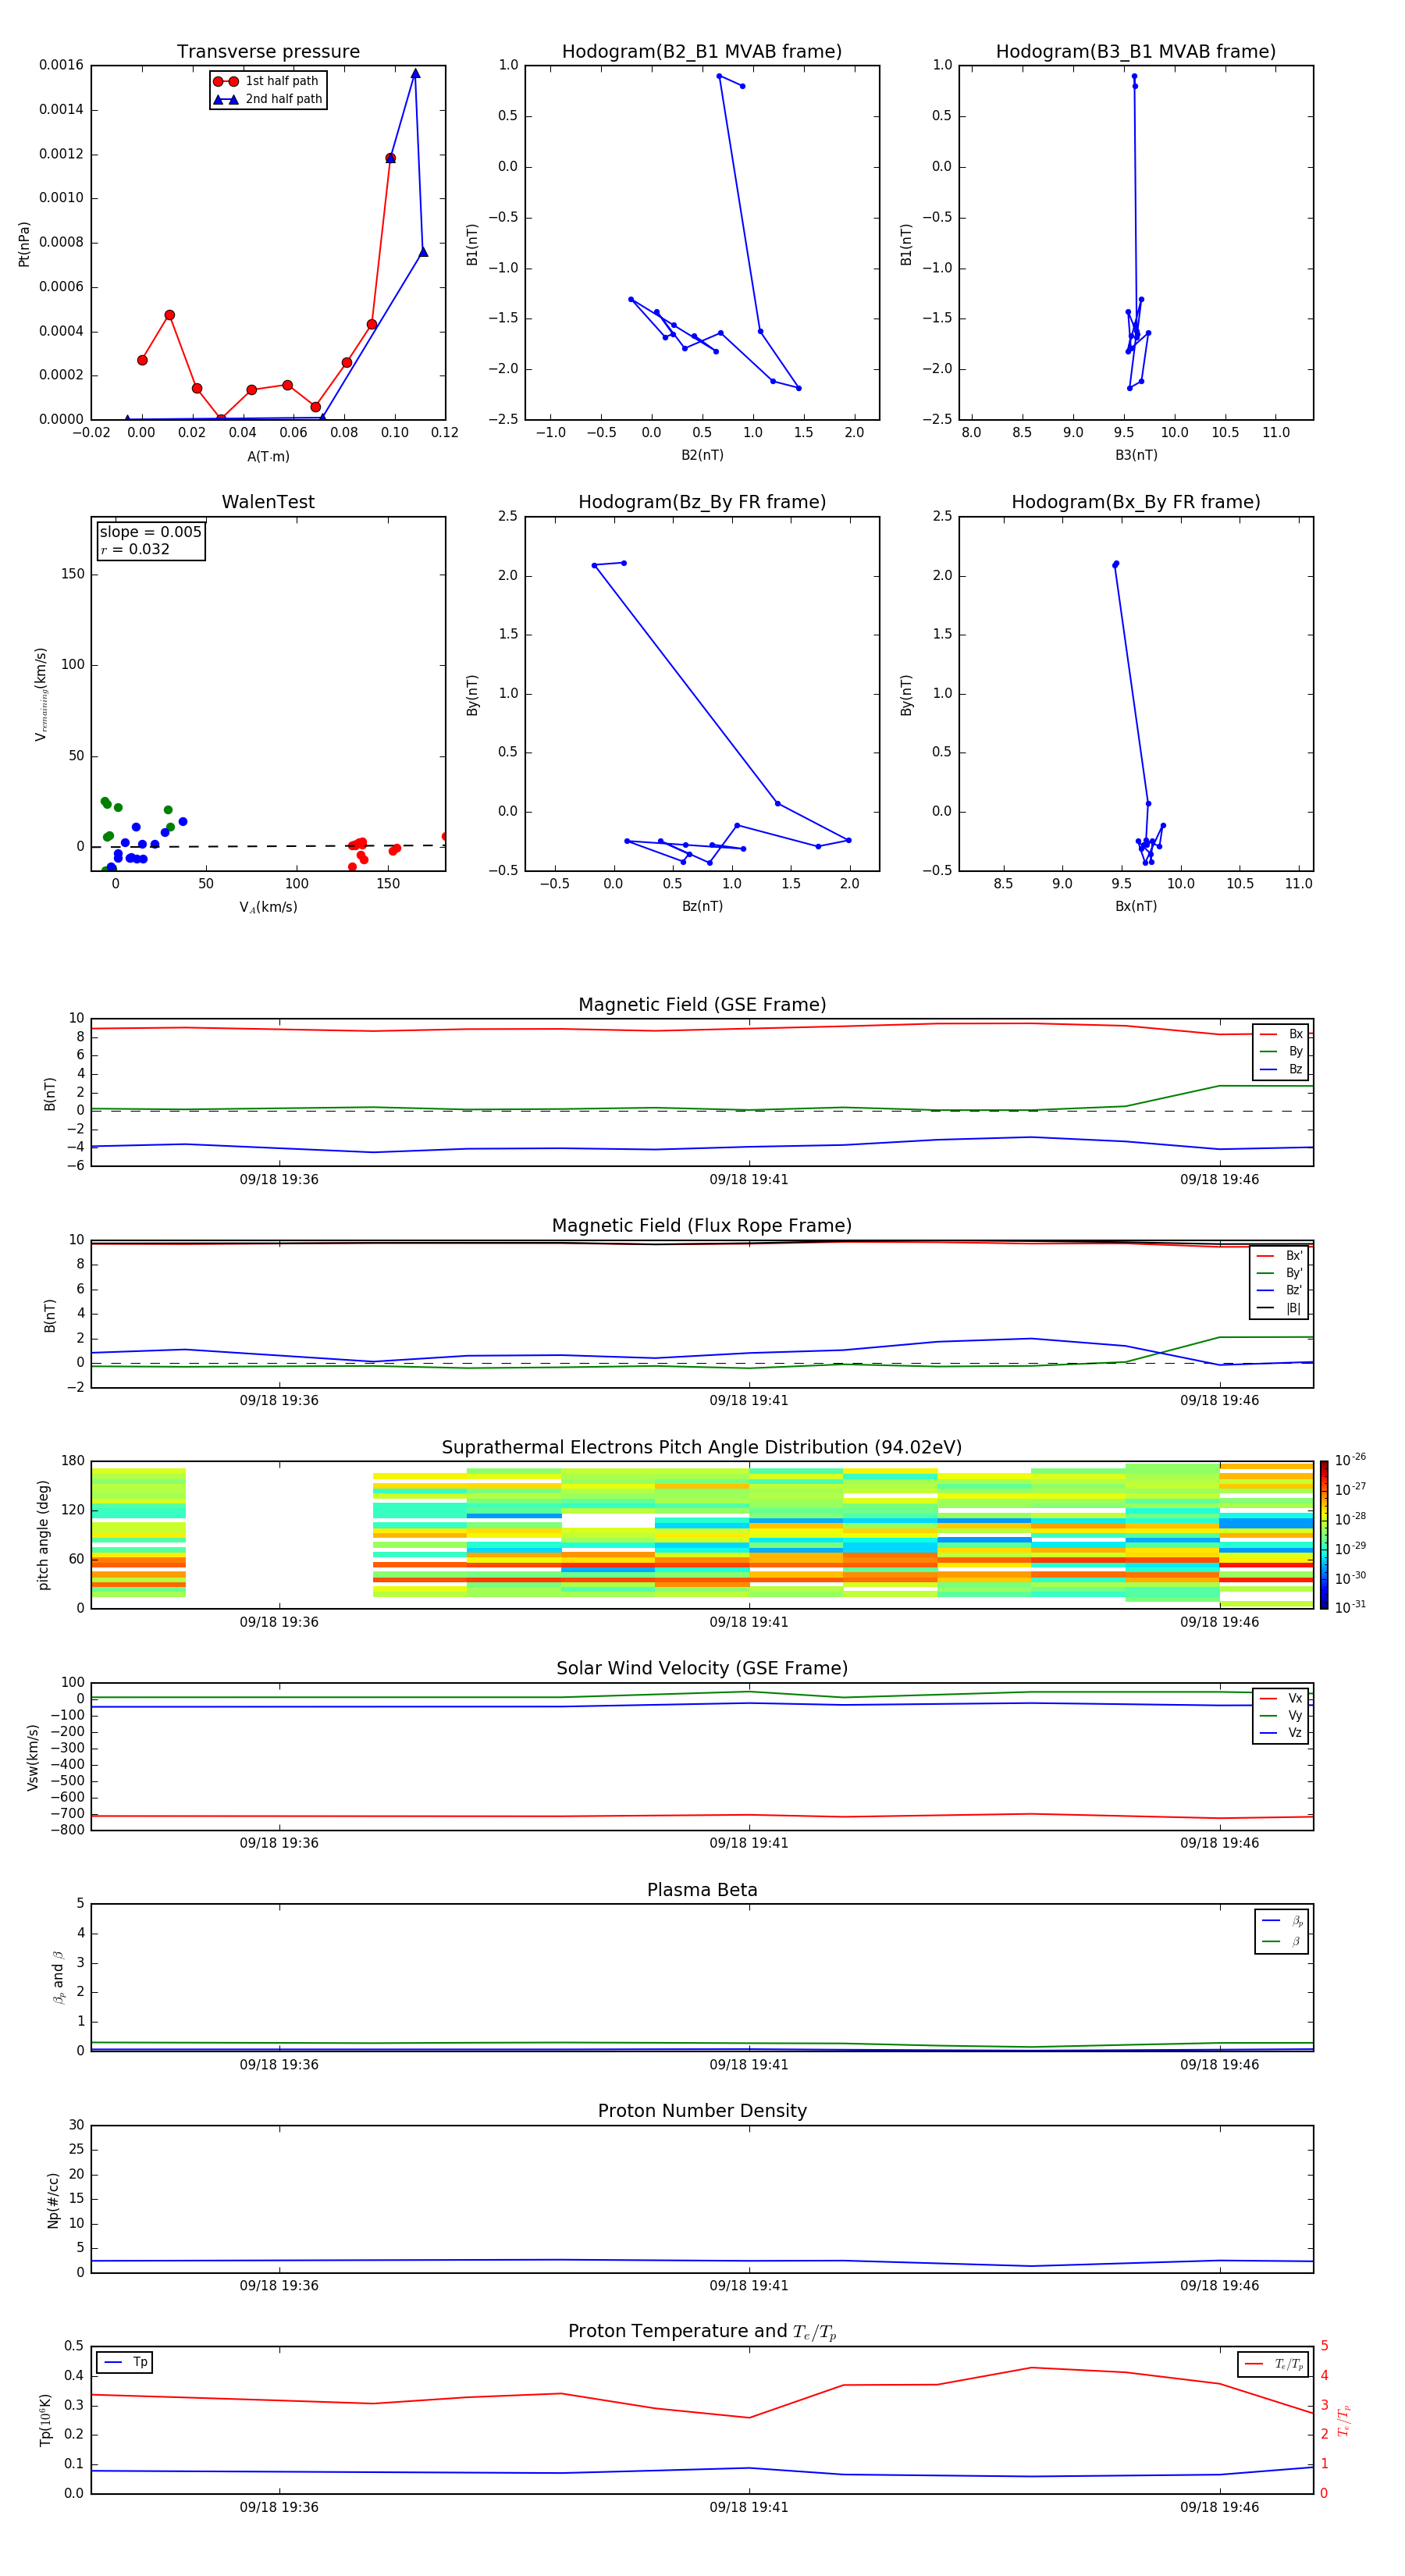This screenshot has width=1405, height=2576.
Task: Click the 'Magnetic Field (Flux Rope Frame)' title
Action: click(x=702, y=1226)
